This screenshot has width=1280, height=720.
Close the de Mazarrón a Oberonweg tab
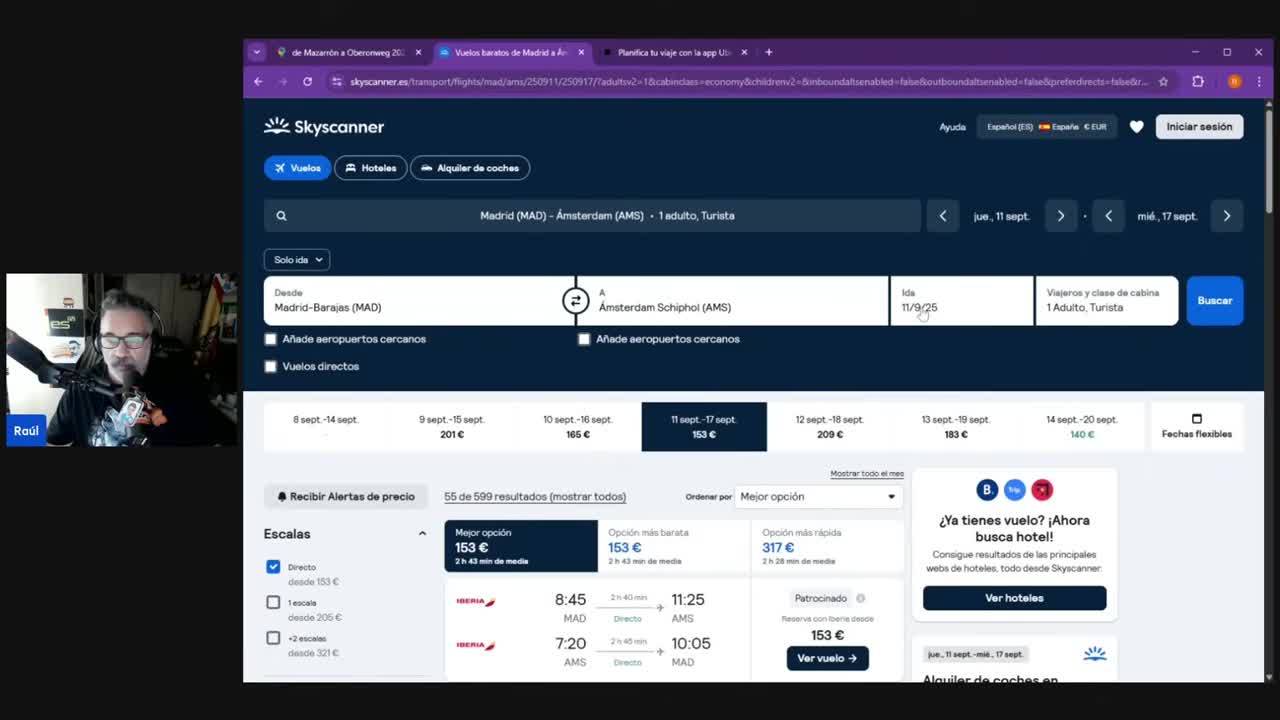pos(418,52)
